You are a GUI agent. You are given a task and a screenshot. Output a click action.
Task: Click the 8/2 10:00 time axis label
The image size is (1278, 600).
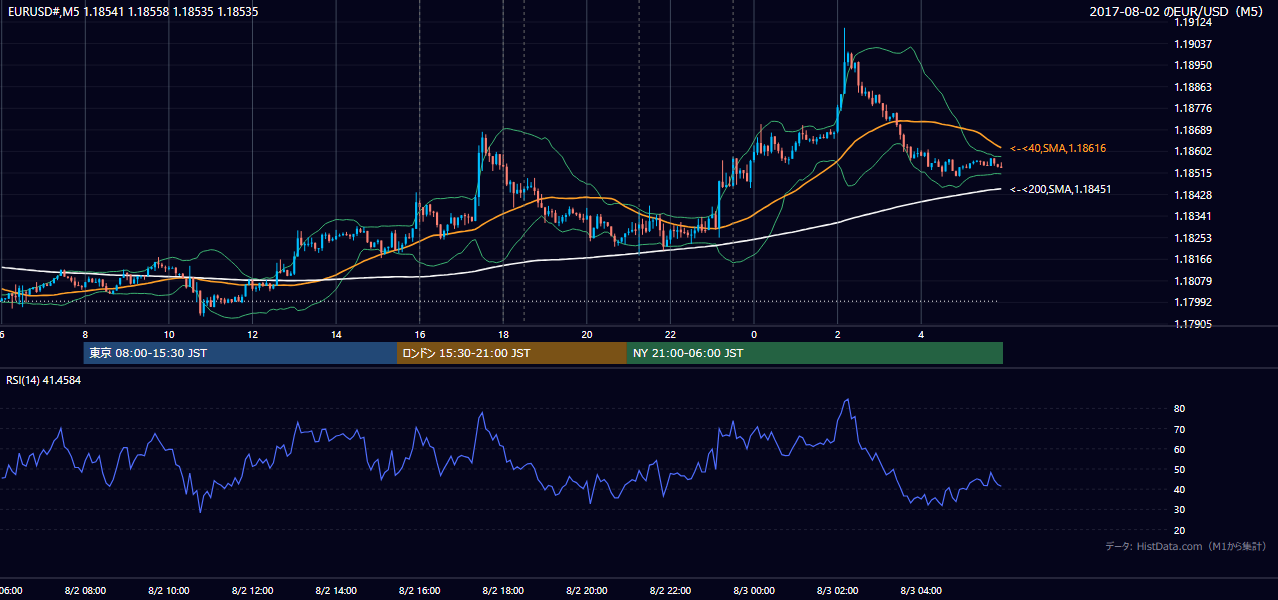pyautogui.click(x=171, y=591)
